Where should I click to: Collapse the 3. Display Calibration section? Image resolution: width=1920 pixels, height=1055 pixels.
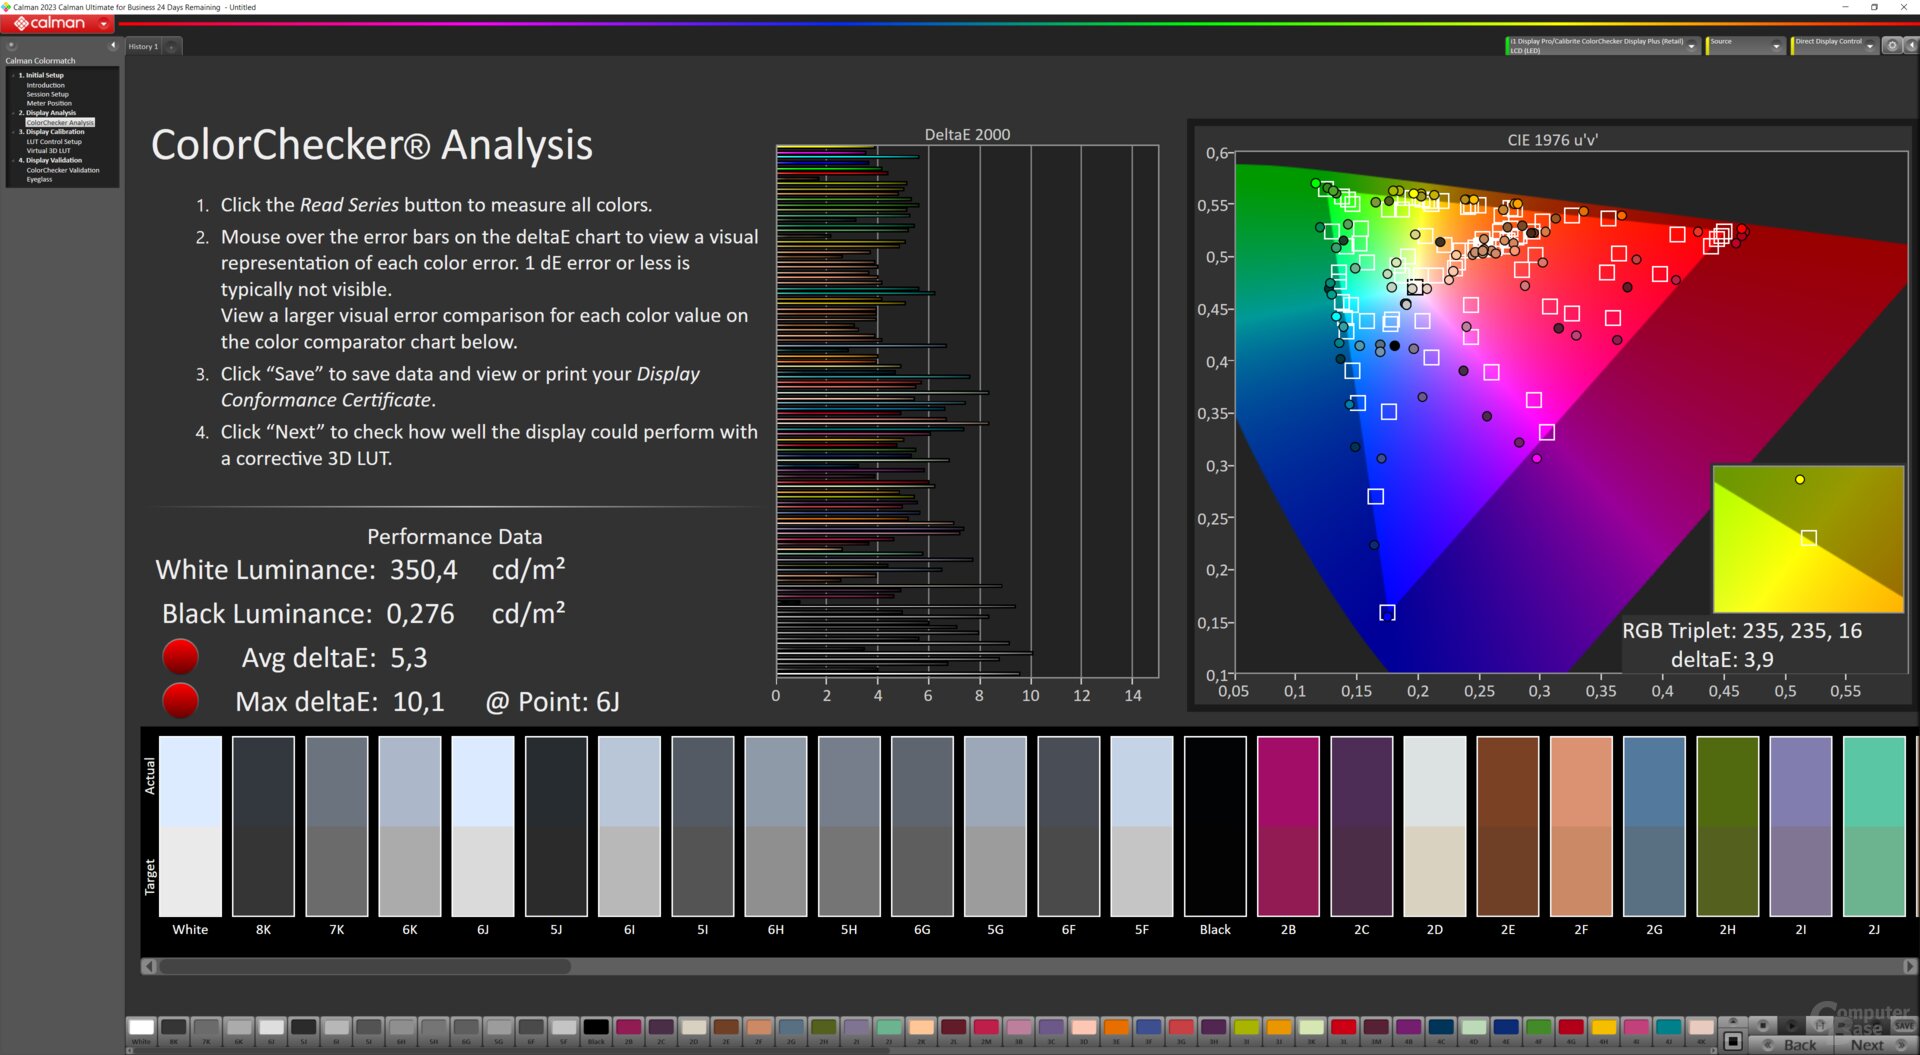[x=14, y=132]
